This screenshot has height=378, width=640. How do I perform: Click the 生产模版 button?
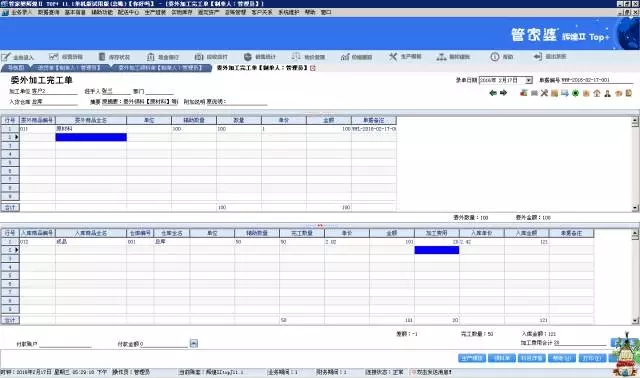tap(472, 358)
